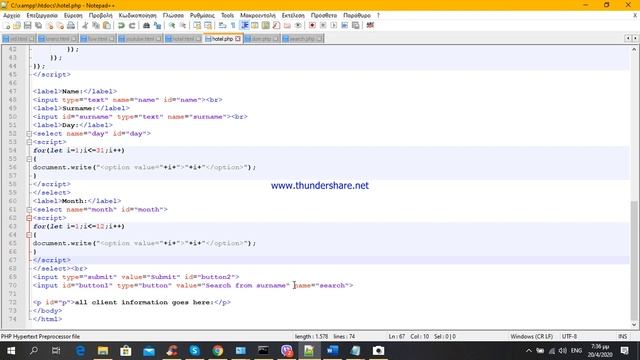The height and width of the screenshot is (360, 640).
Task: Open Folder as Workspace icon
Action: coord(287,25)
